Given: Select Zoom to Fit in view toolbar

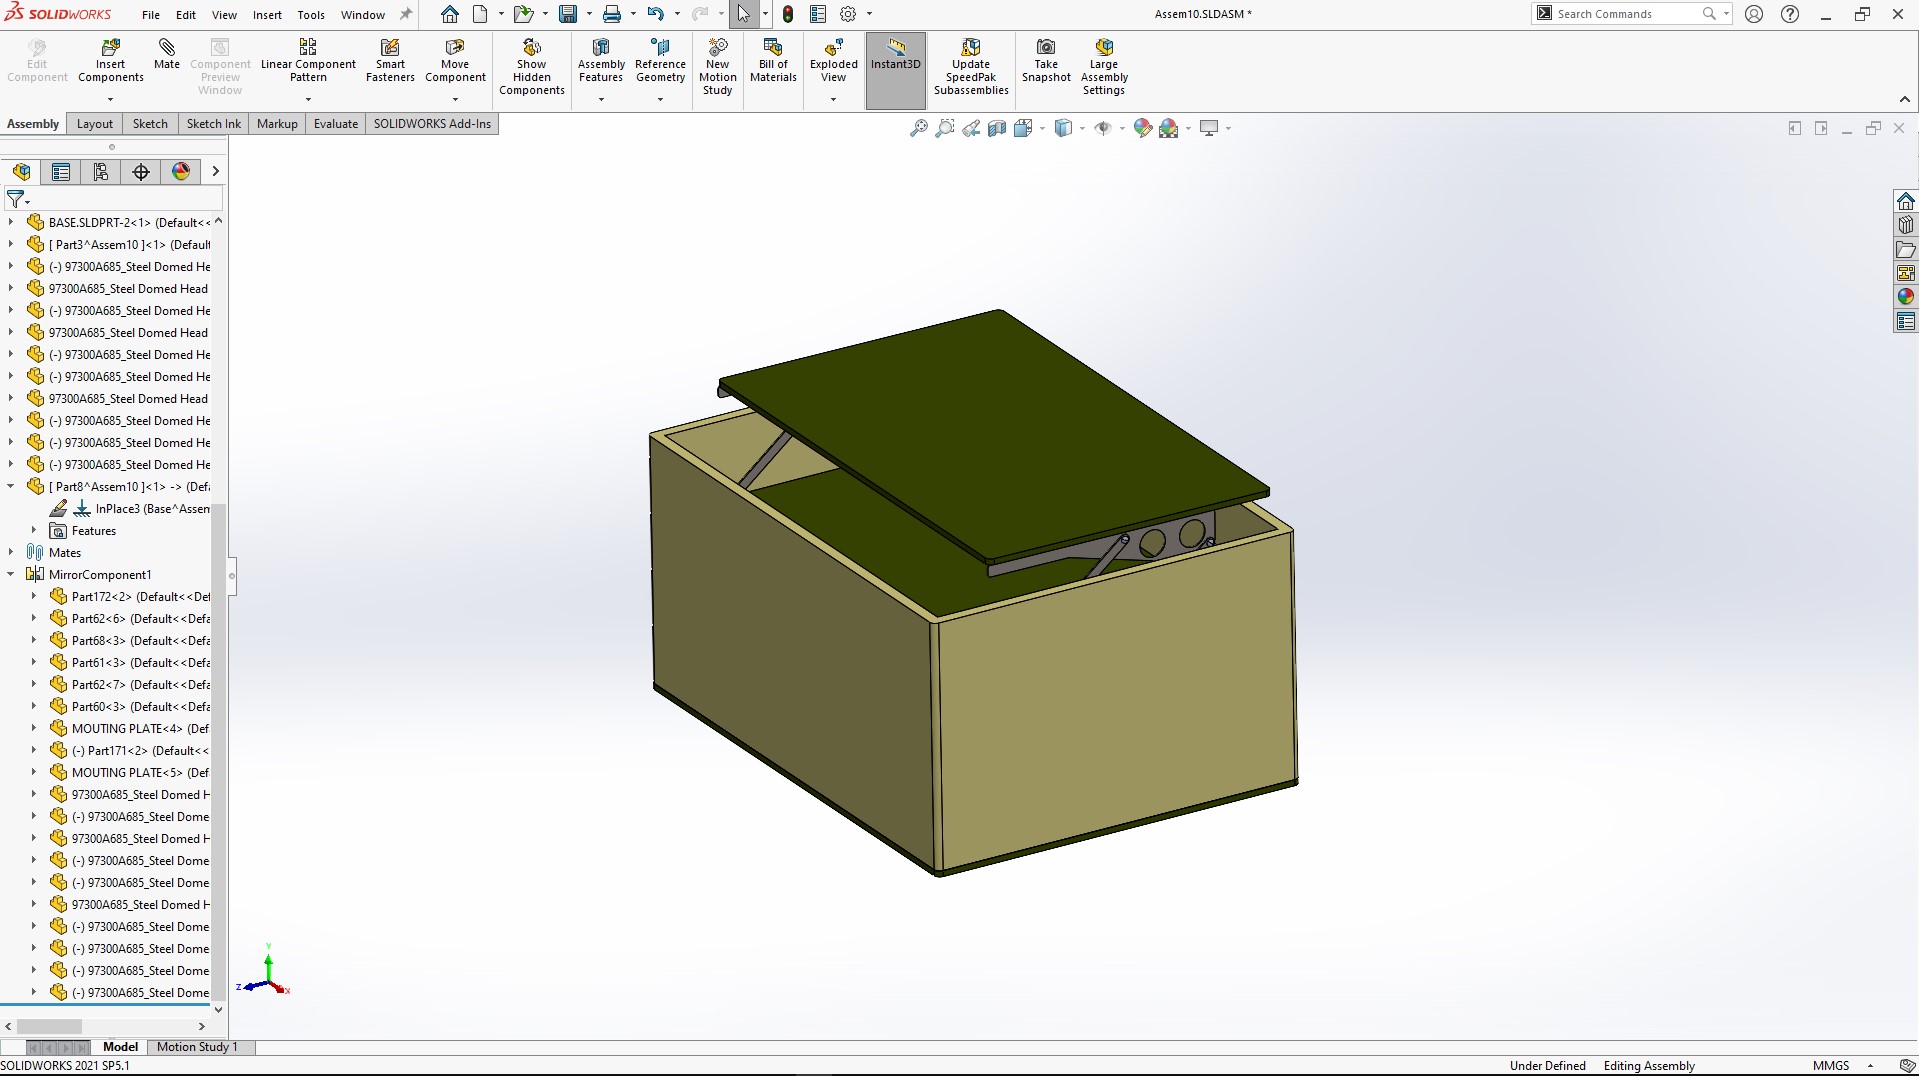Looking at the screenshot, I should click(918, 128).
